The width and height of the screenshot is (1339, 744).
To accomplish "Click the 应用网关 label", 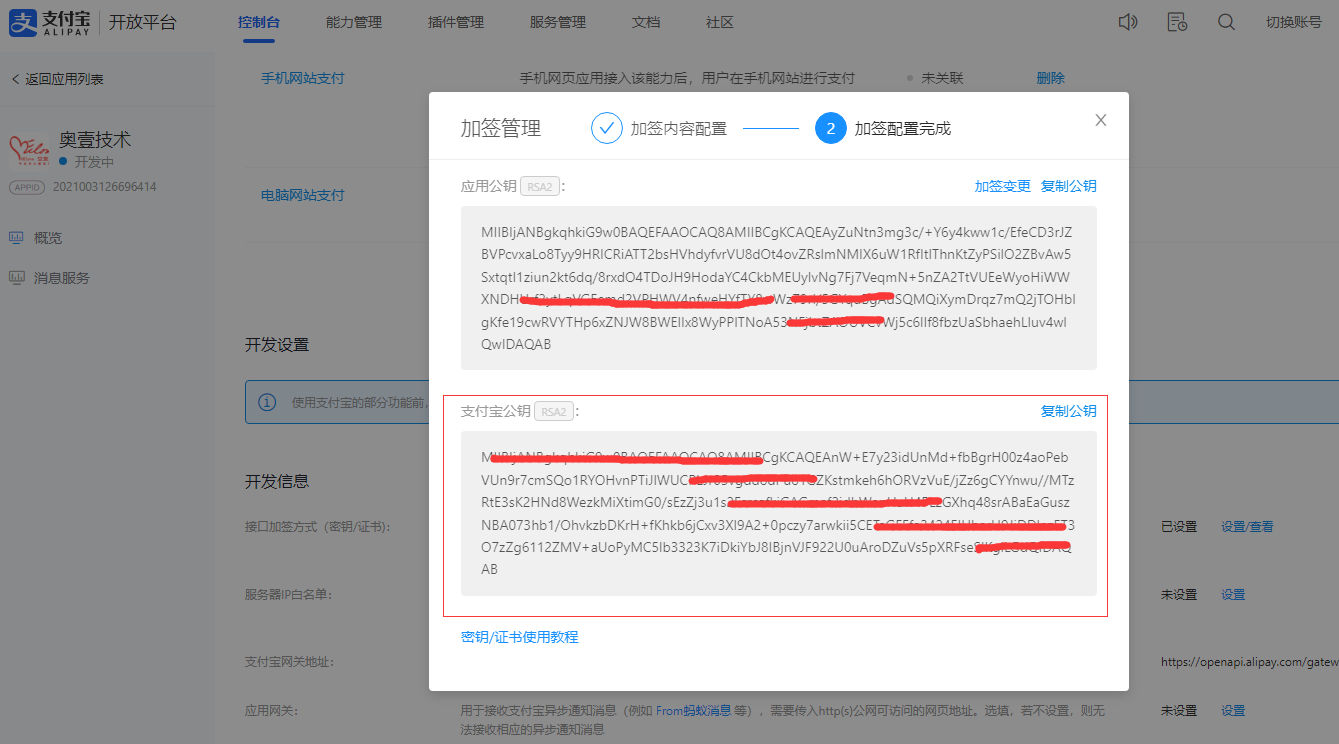I will point(273,710).
